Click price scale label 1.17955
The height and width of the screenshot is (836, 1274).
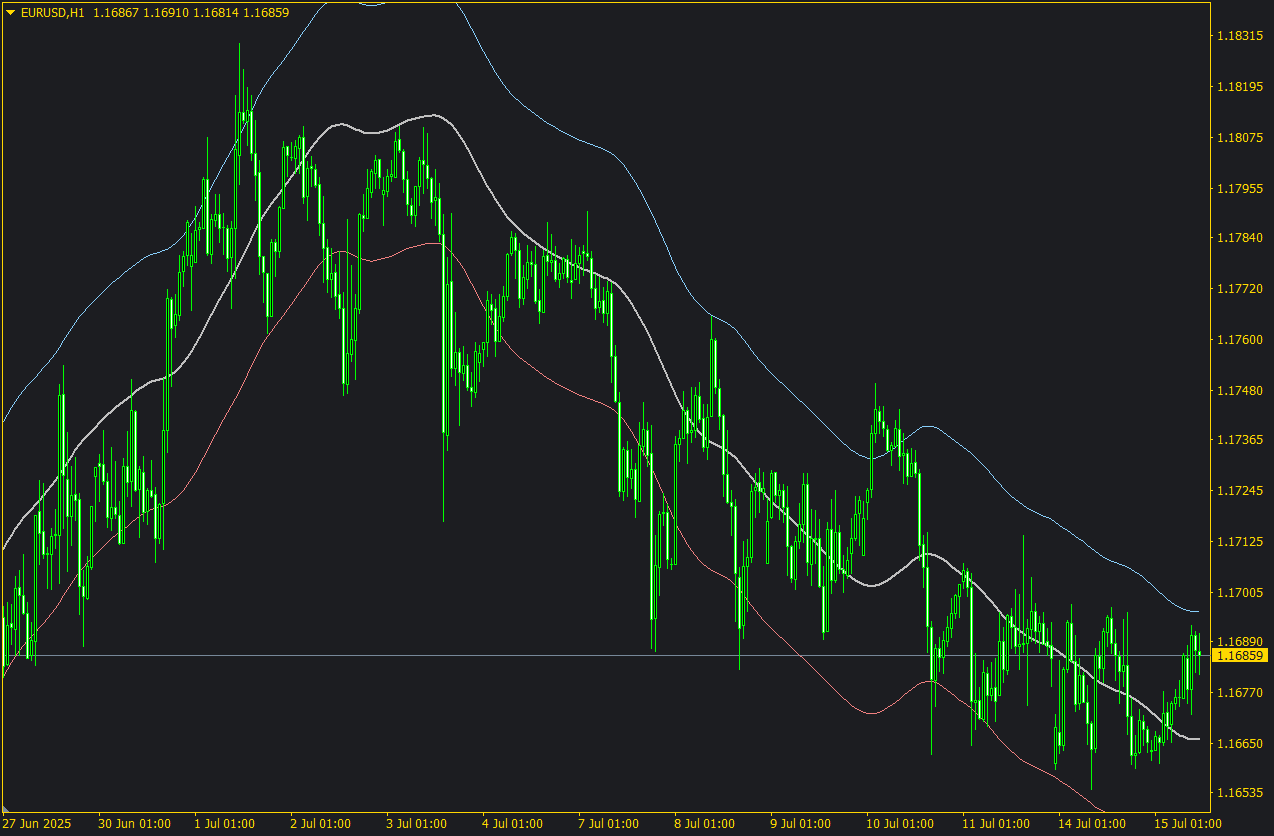pos(1238,188)
